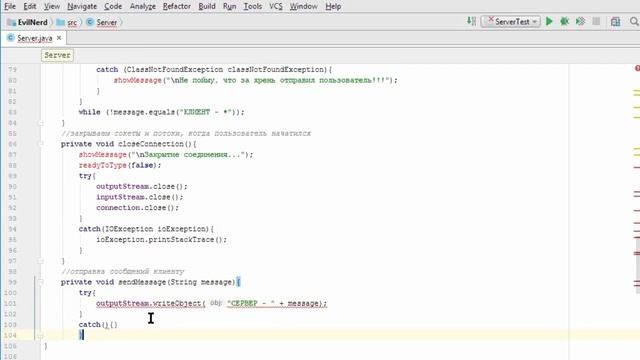Viewport: 640px width, 360px height.
Task: Run the ServerTest configuration with green play button
Action: (549, 21)
